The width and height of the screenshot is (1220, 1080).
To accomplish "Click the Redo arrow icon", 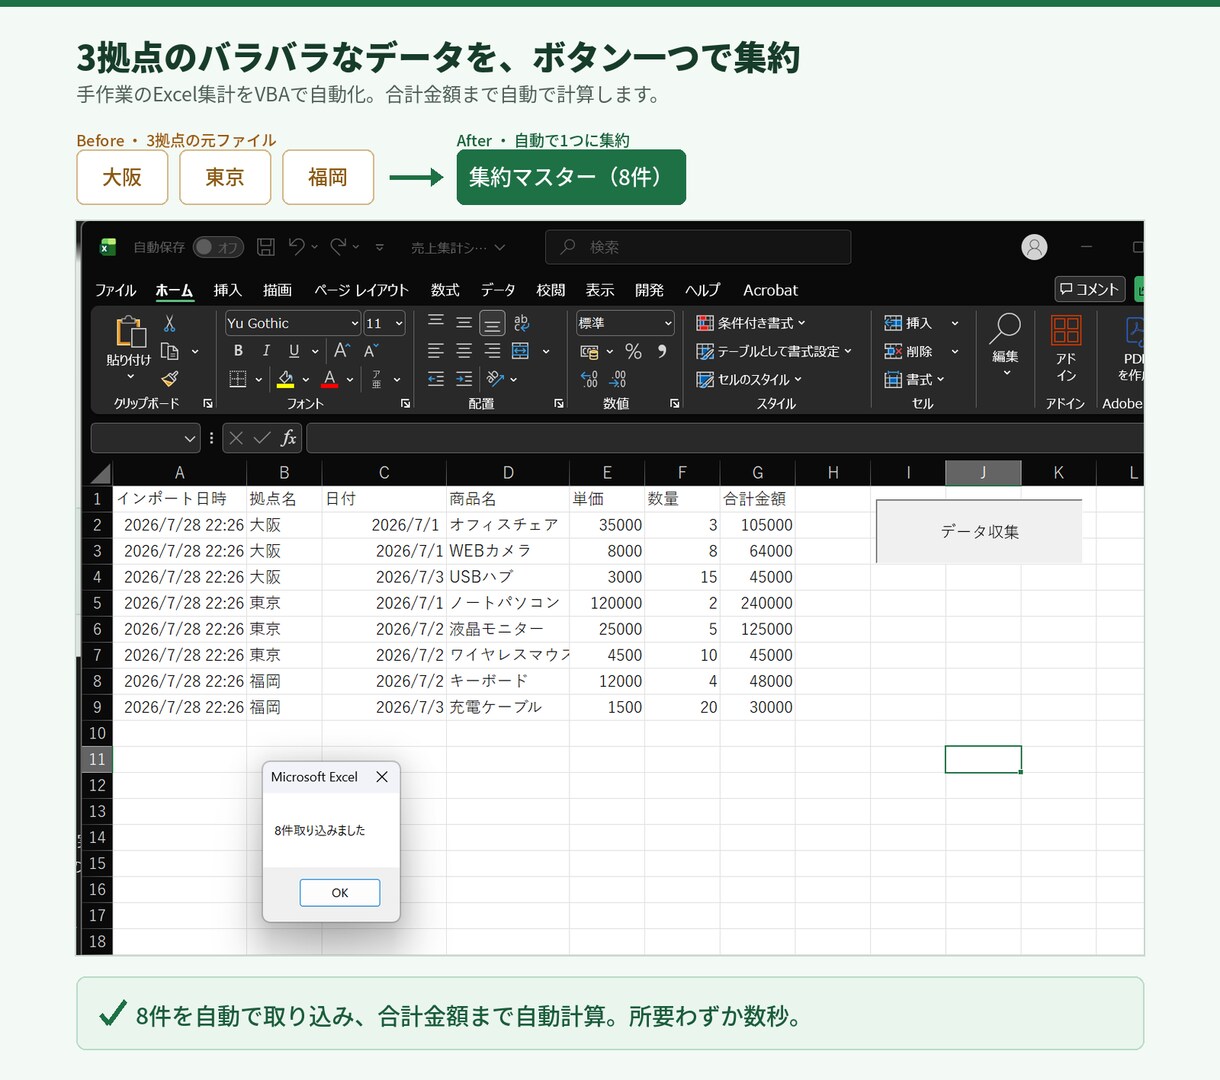I will (338, 246).
